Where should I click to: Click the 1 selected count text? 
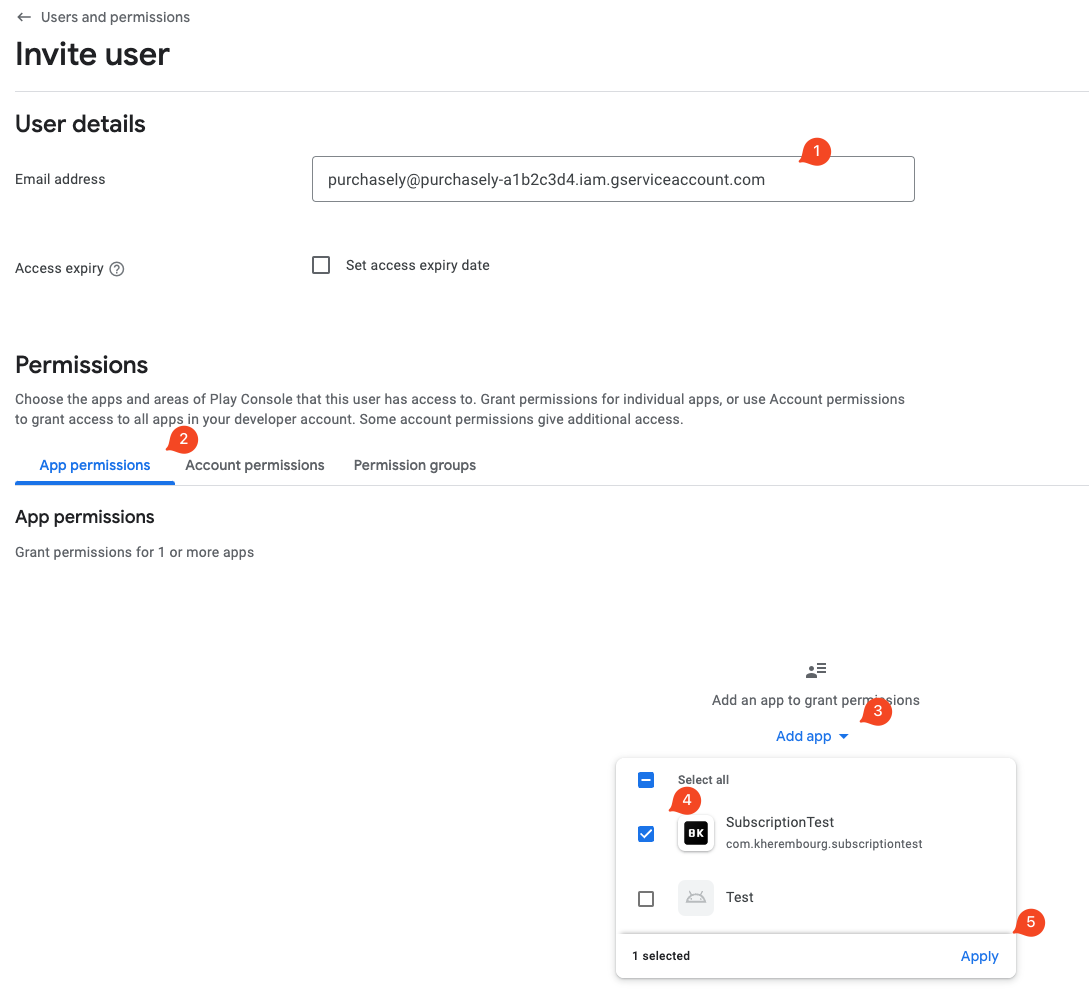pyautogui.click(x=661, y=956)
